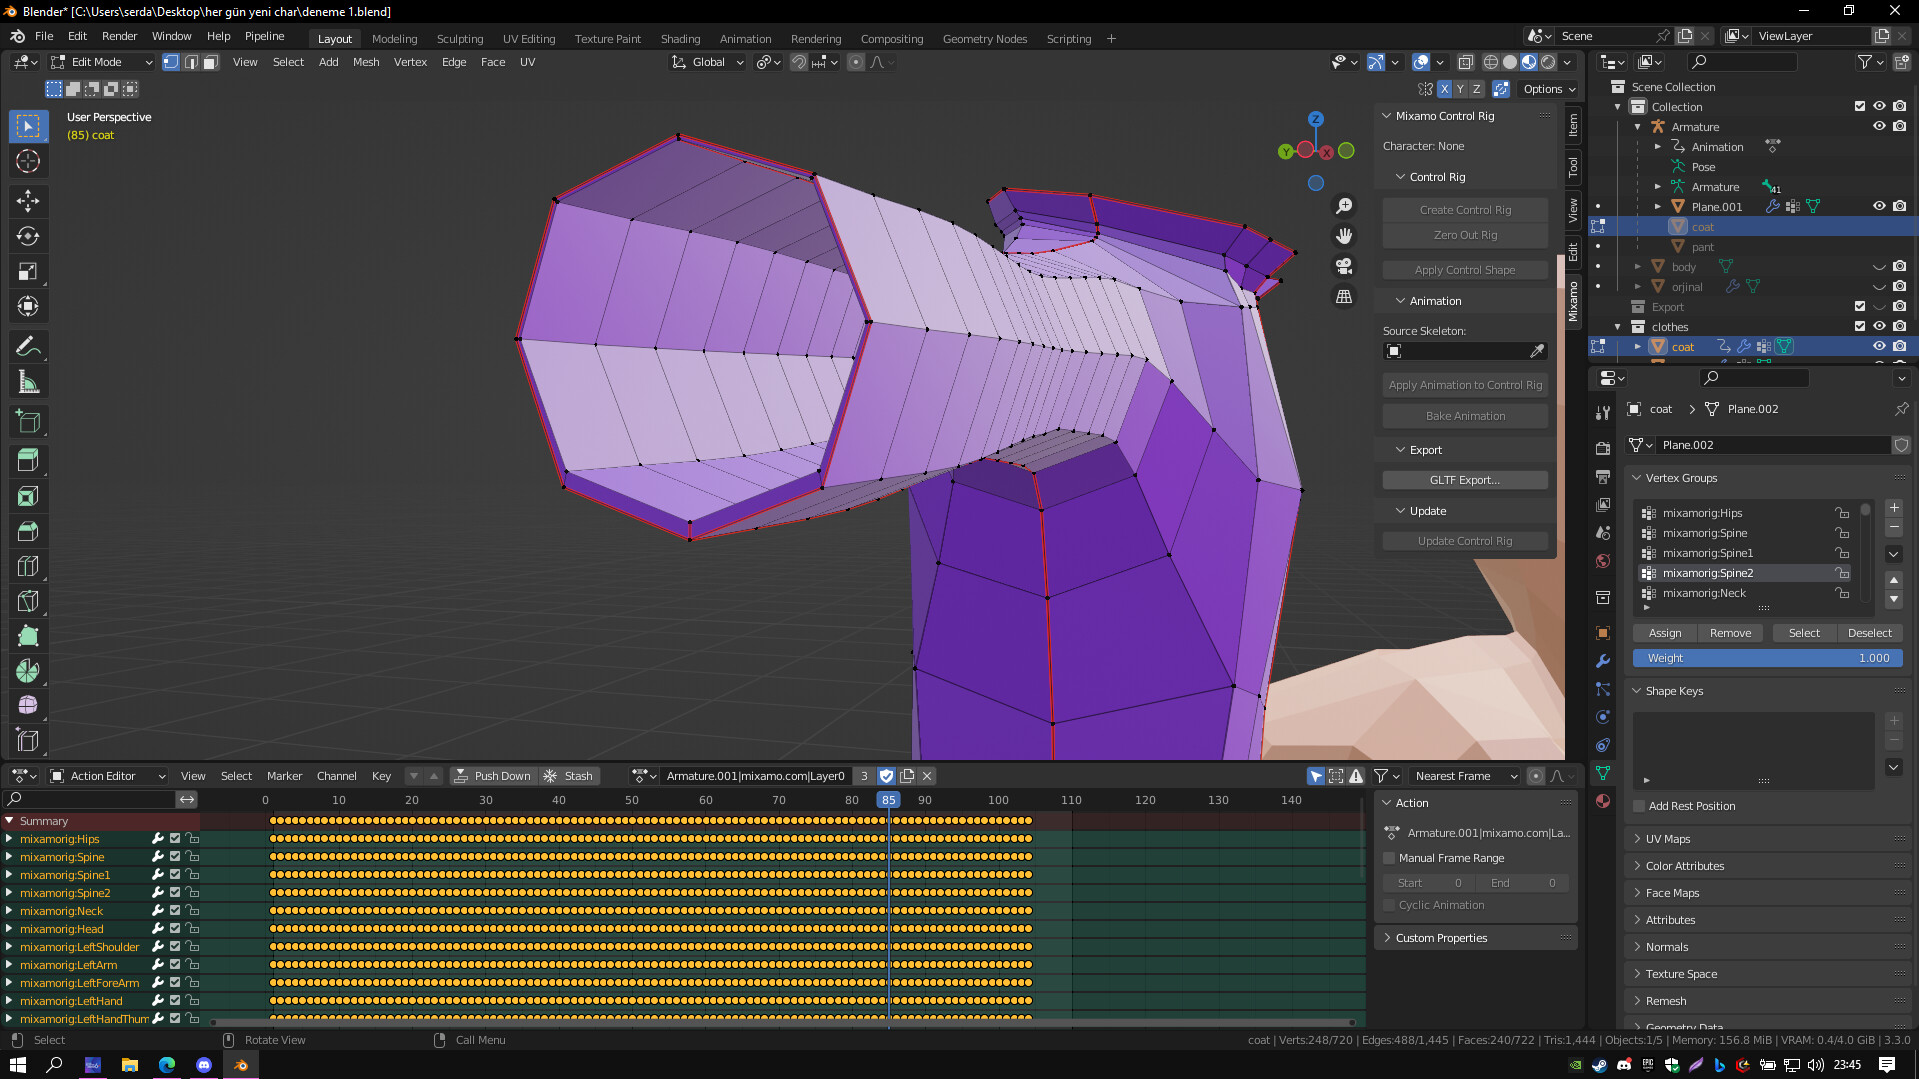
Task: Select the Annotate tool
Action: pyautogui.click(x=28, y=347)
